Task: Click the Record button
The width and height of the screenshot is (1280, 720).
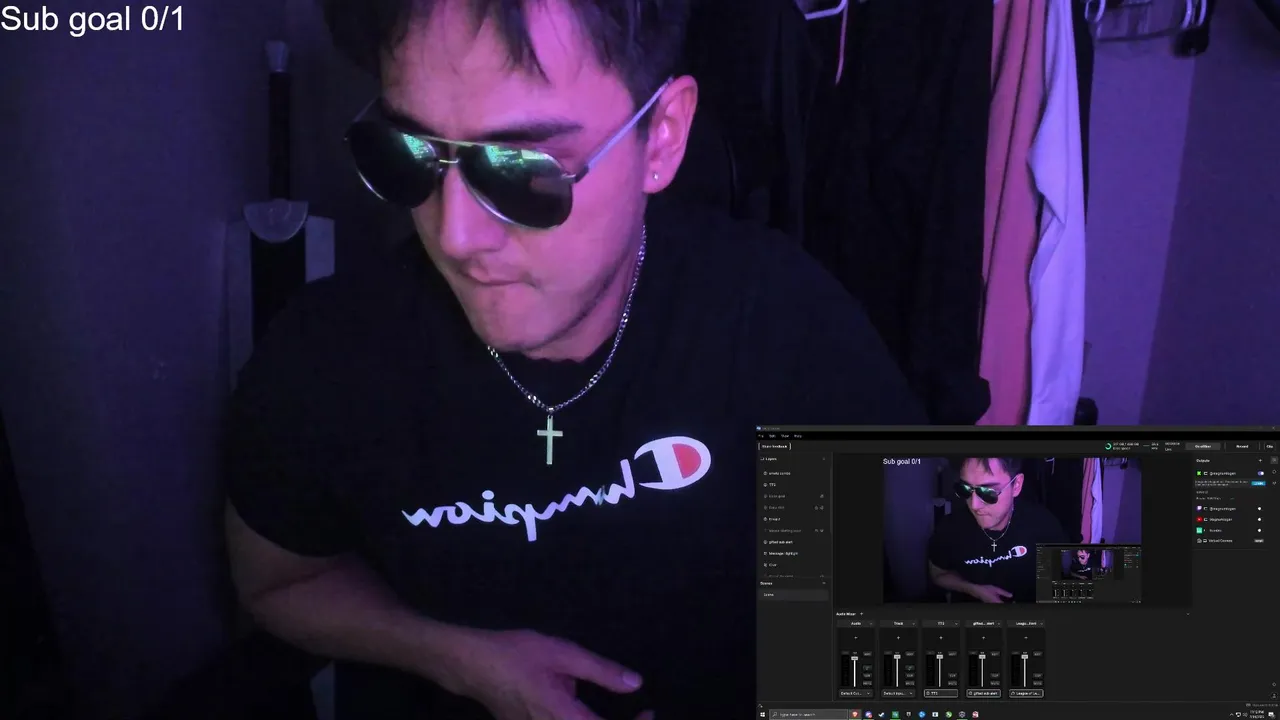Action: tap(1241, 446)
